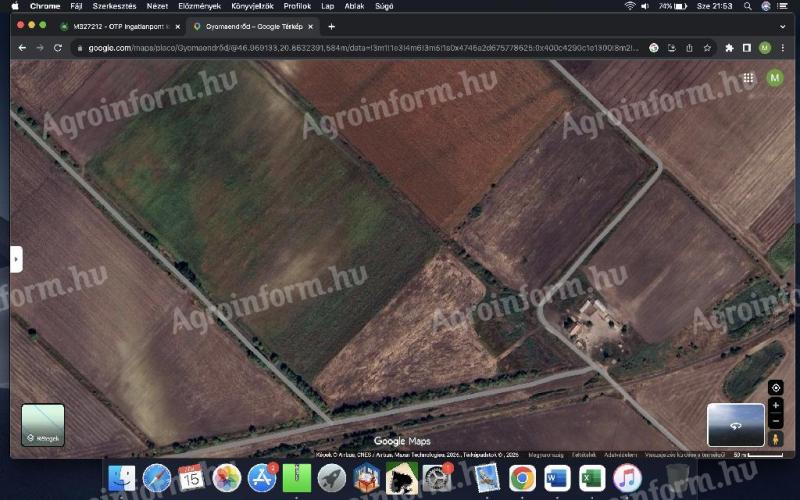Open the Előzmények menu

coord(198,6)
